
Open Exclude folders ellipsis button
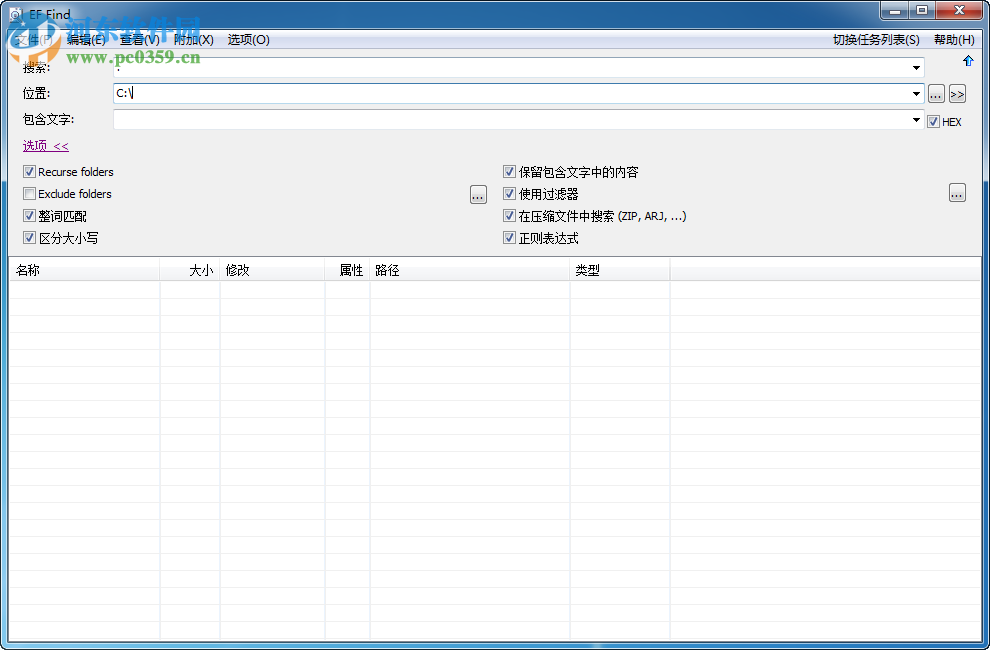[478, 195]
